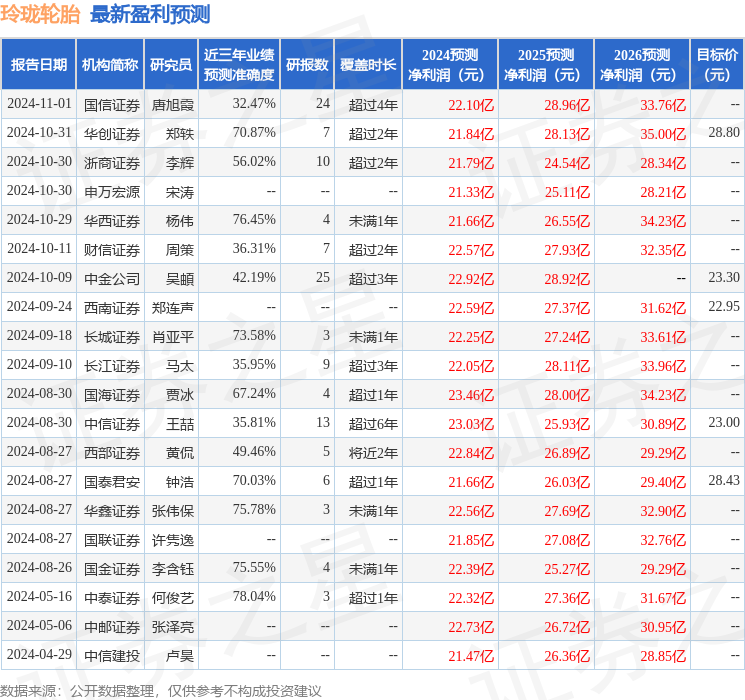Select the date 2024-11-01 cell
745x700 pixels.
point(39,104)
